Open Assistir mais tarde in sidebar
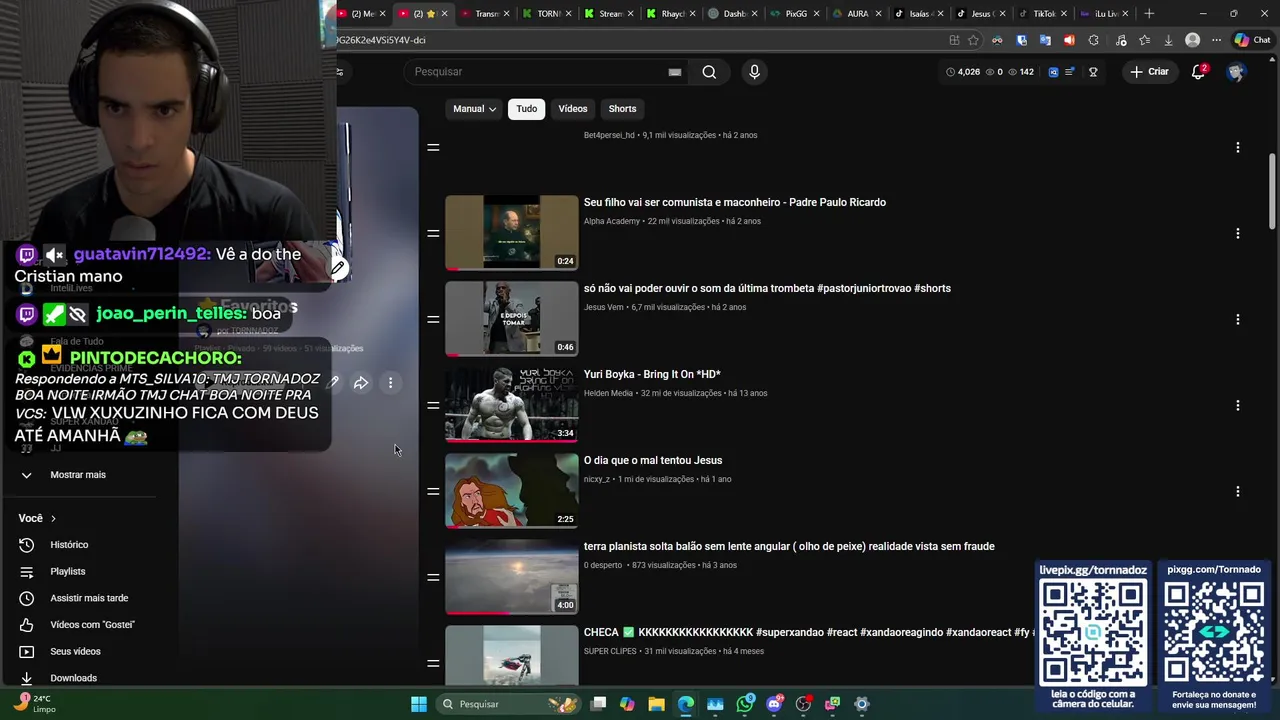 tap(89, 598)
